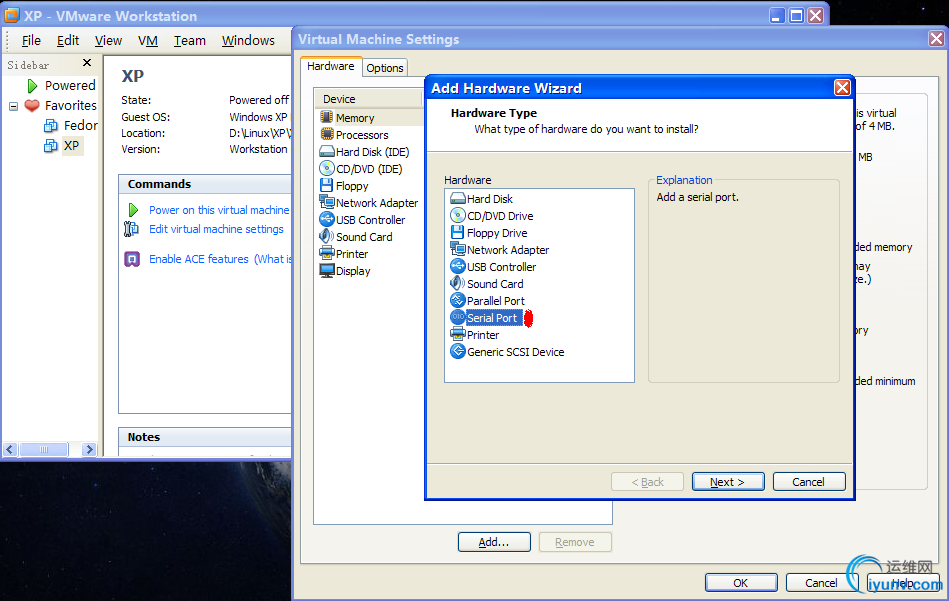Select USB Controller icon in wizard list
949x601 pixels.
[458, 266]
